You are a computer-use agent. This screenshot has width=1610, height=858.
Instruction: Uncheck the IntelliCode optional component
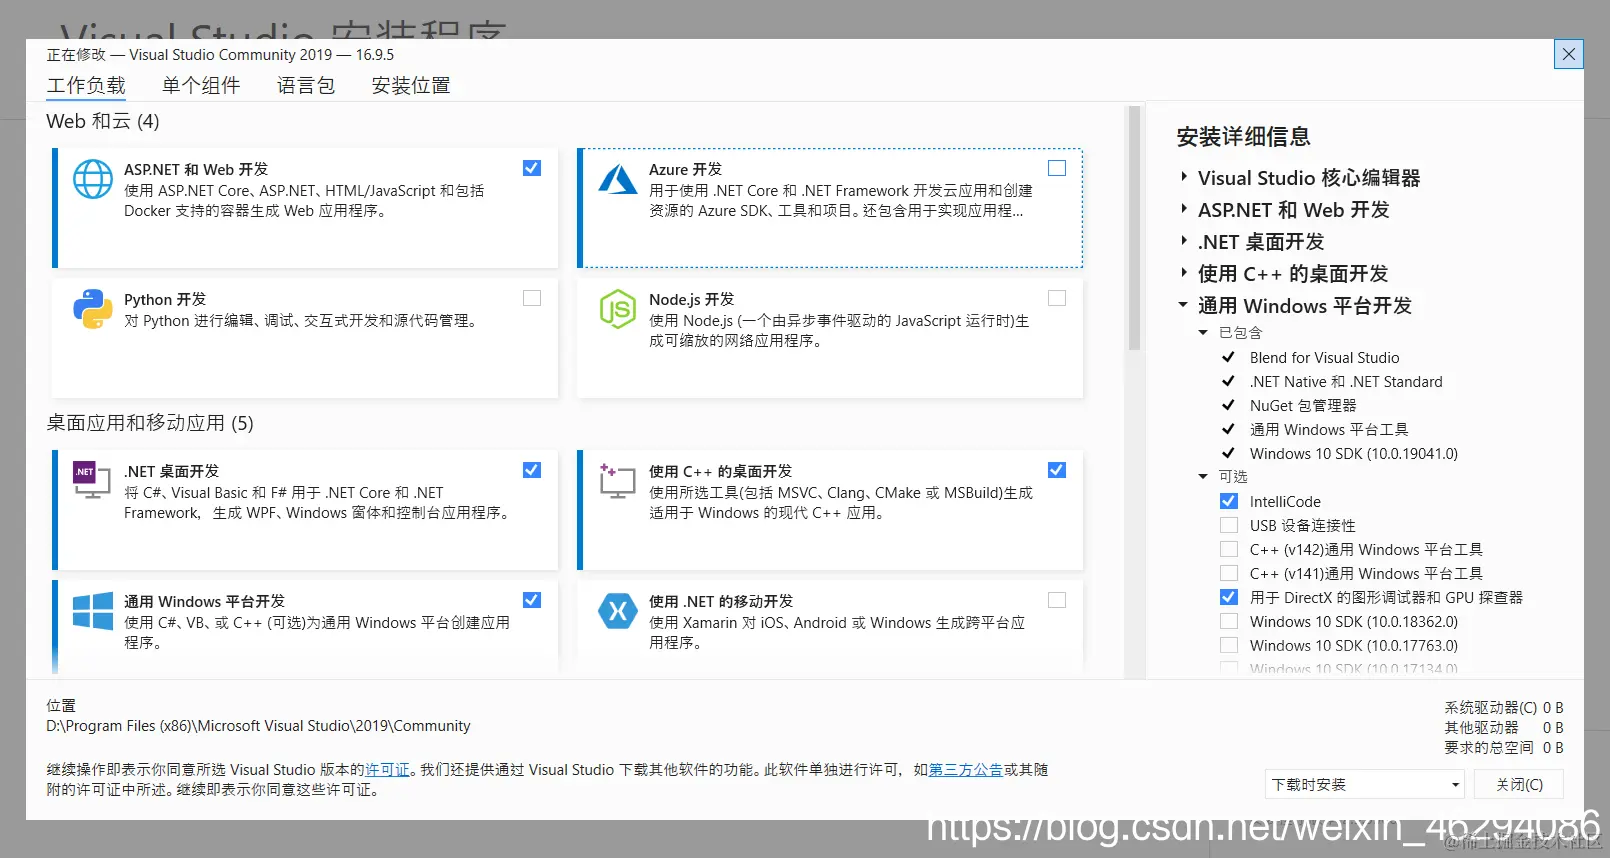pos(1229,501)
